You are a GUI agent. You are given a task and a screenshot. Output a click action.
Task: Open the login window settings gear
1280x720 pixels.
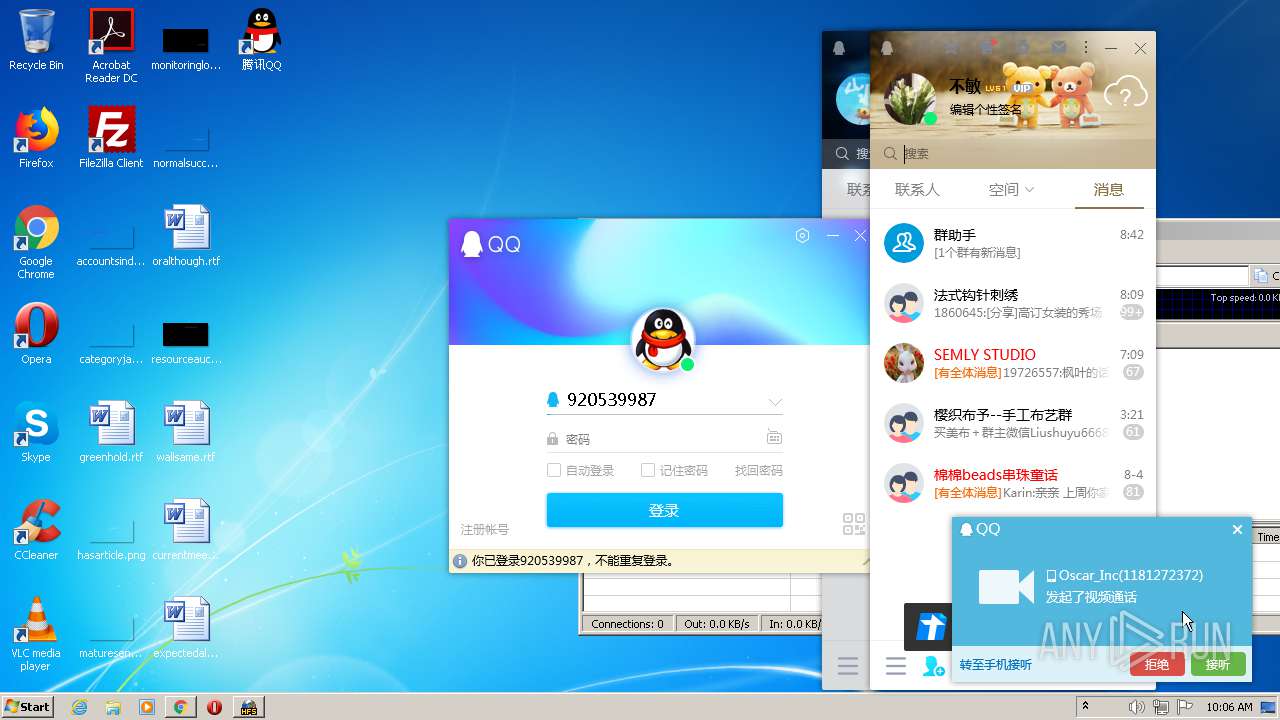[x=802, y=236]
